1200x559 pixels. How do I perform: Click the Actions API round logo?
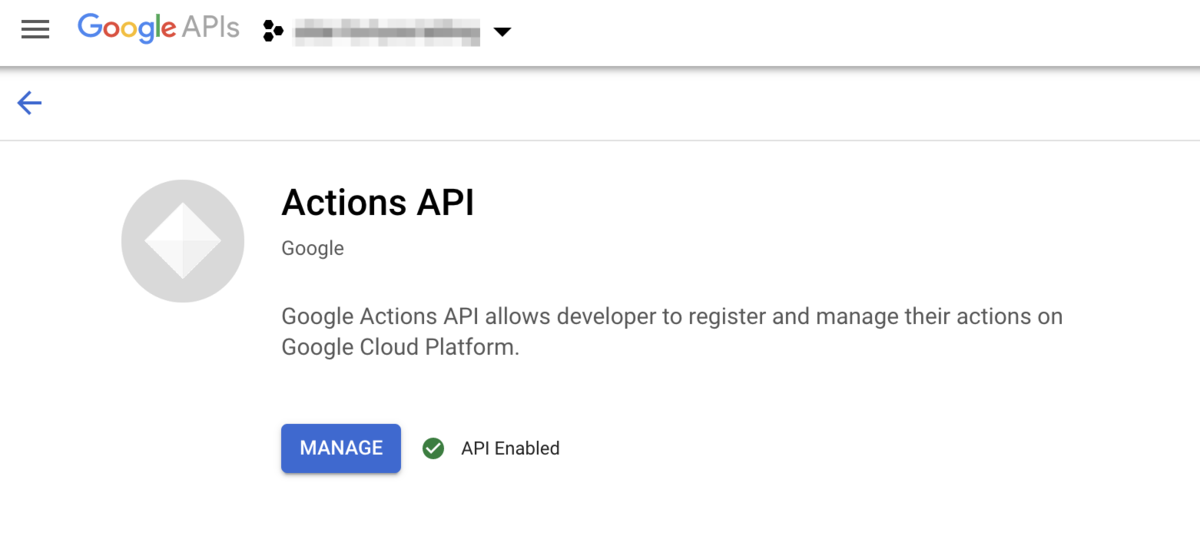183,241
